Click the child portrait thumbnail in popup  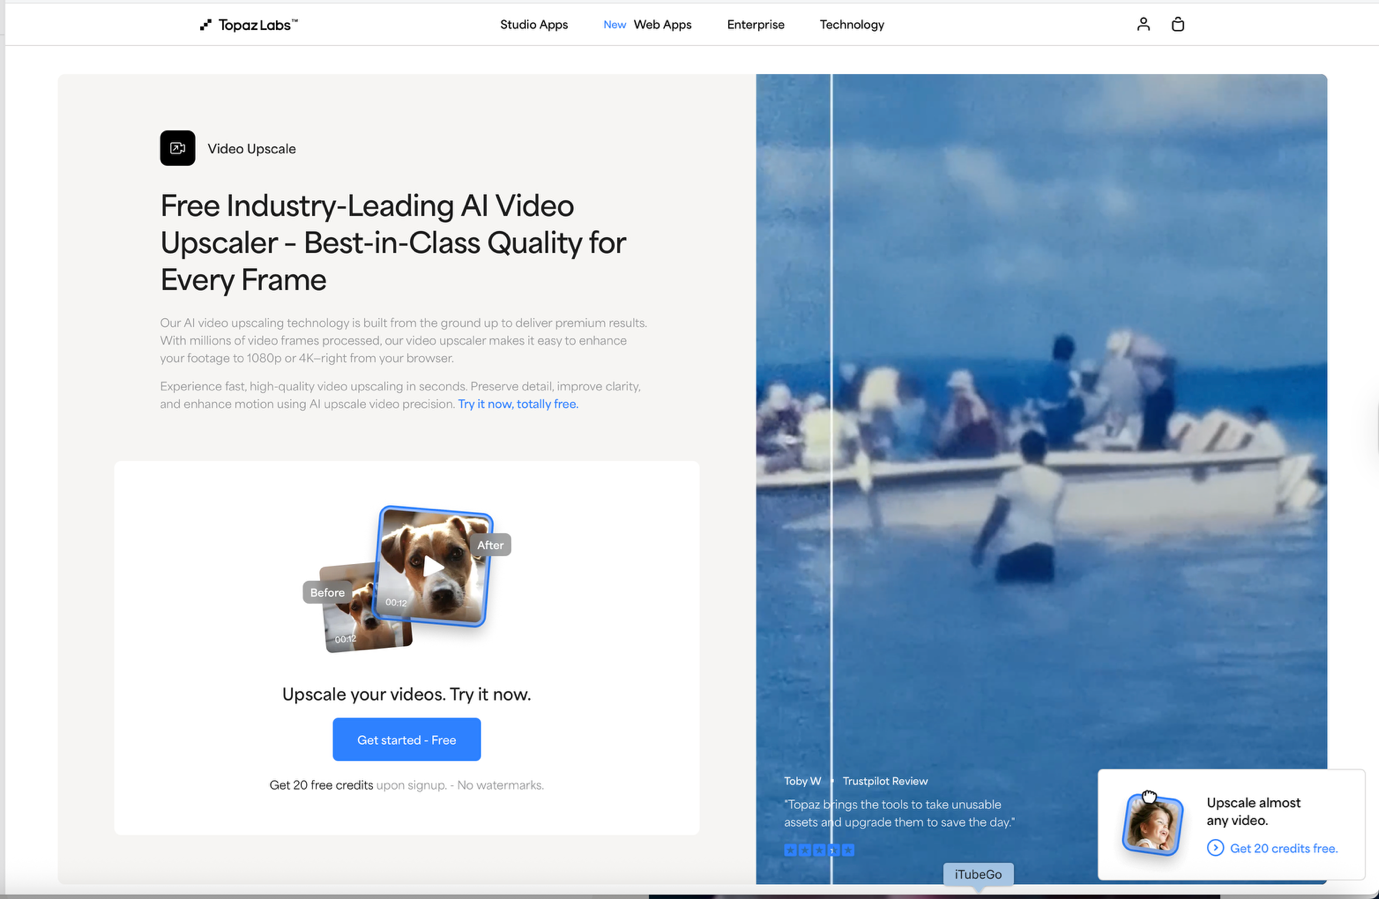pyautogui.click(x=1152, y=824)
